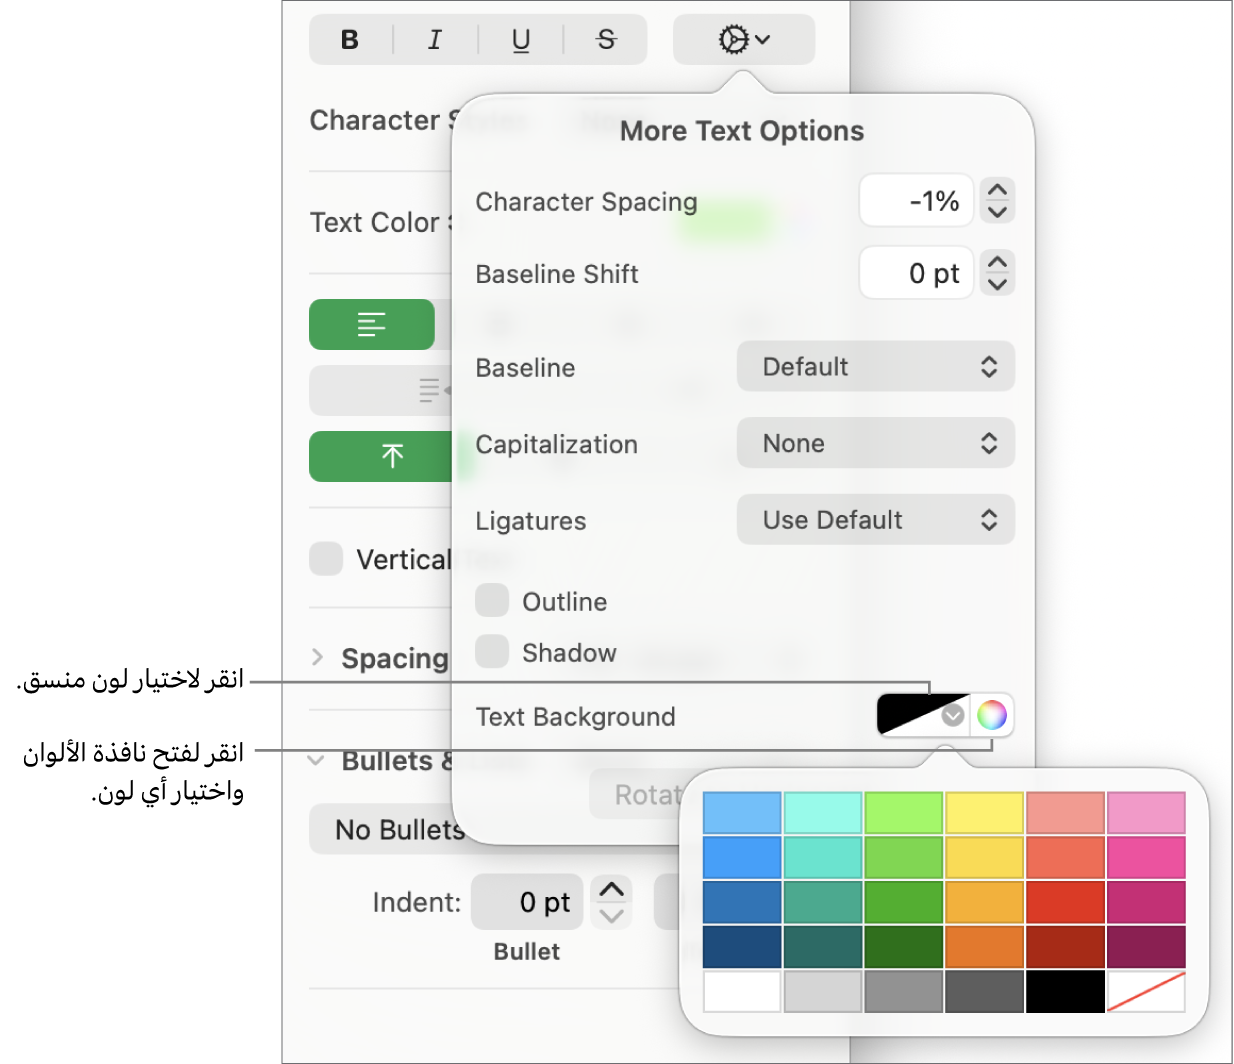Select the dark red swatch in fourth row
The height and width of the screenshot is (1064, 1234).
[x=1066, y=947]
